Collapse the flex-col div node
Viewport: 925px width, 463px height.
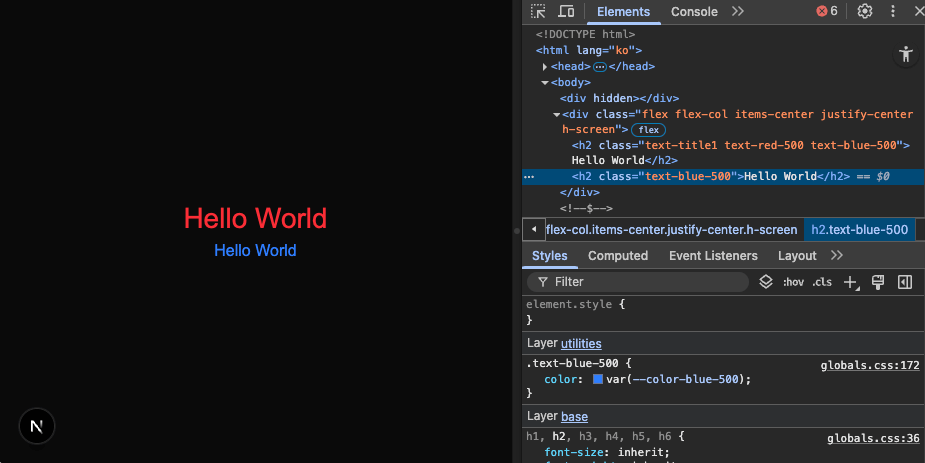[x=556, y=114]
